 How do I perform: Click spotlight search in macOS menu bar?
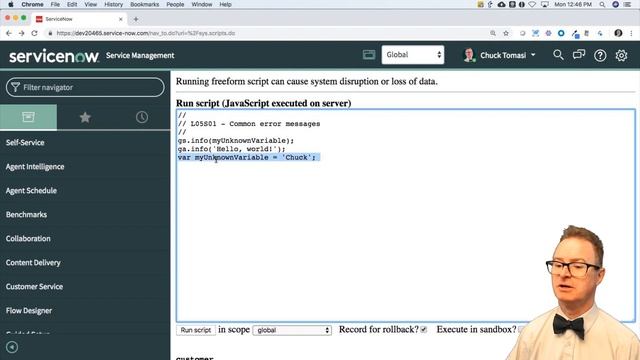(602, 4)
